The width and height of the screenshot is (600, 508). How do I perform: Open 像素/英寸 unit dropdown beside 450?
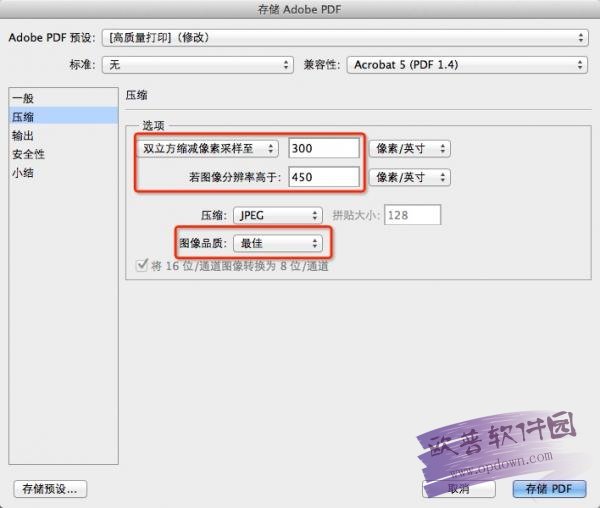tap(409, 177)
